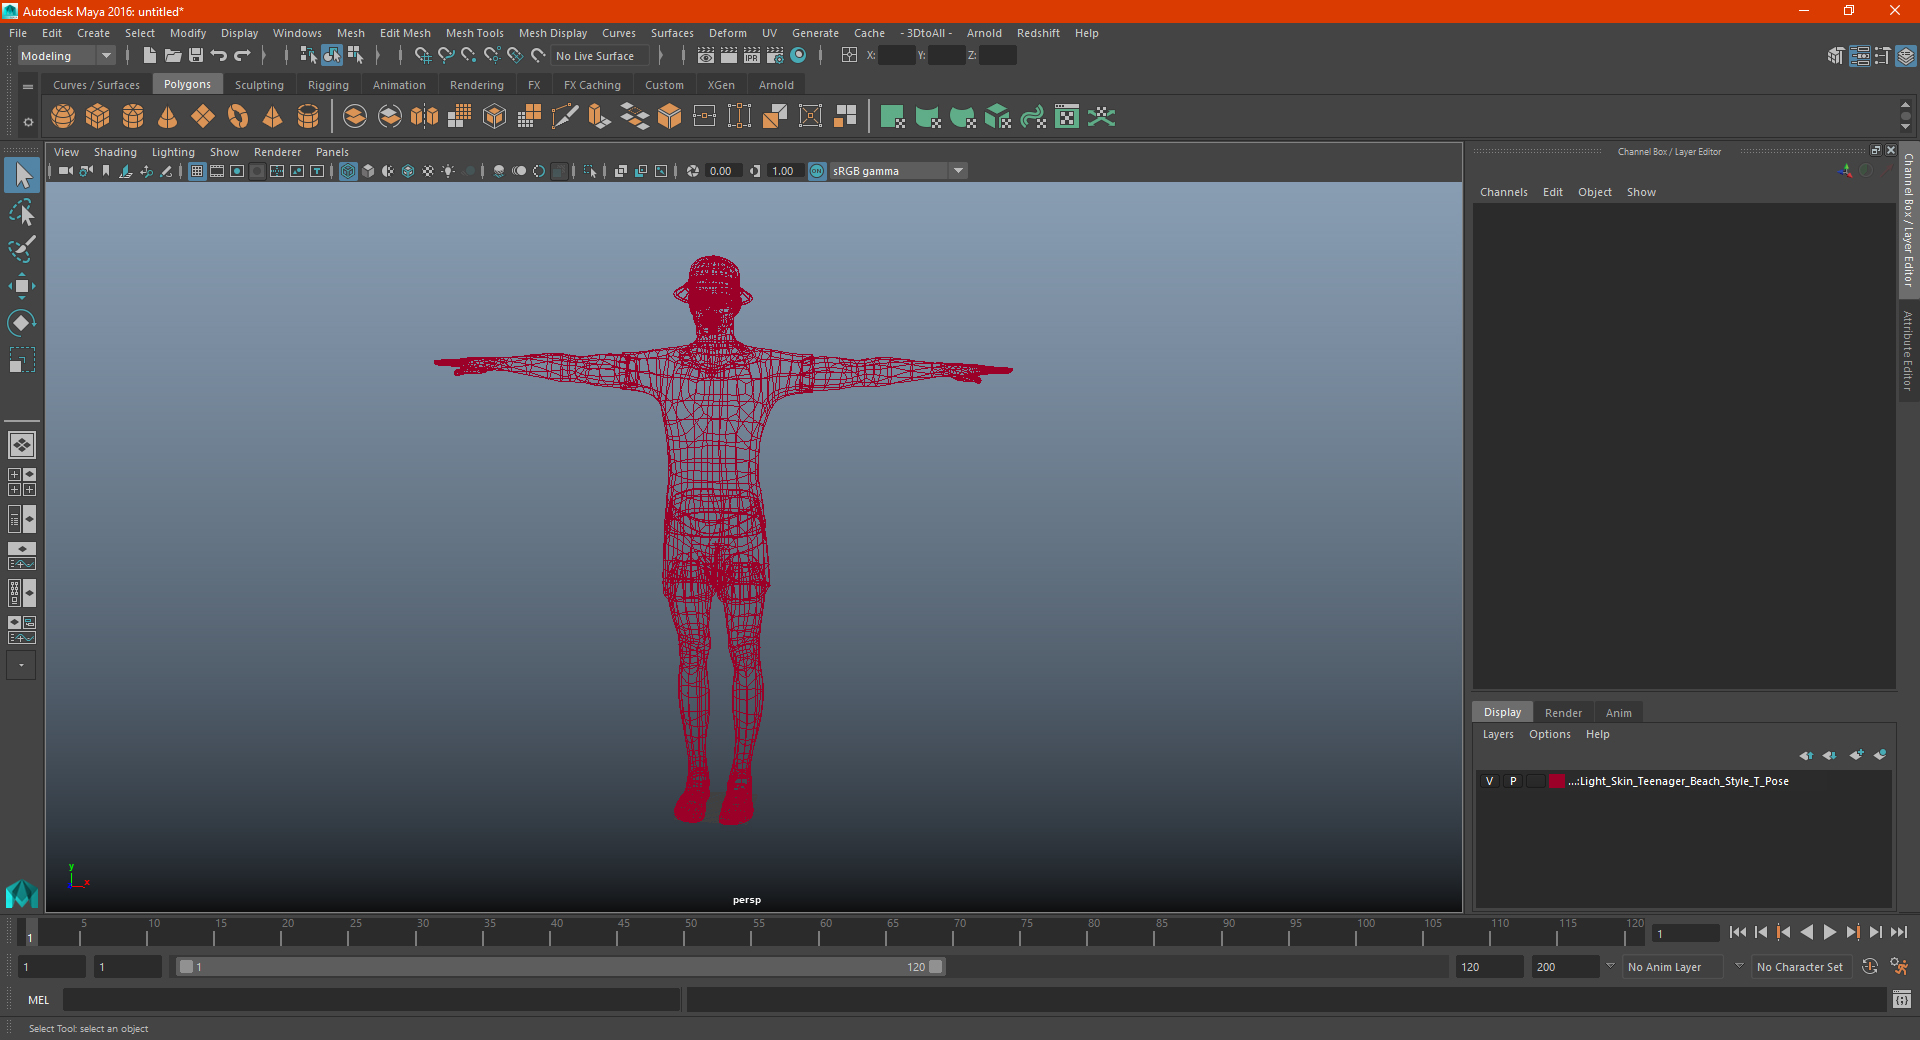Select the Lasso select tool

click(x=21, y=212)
